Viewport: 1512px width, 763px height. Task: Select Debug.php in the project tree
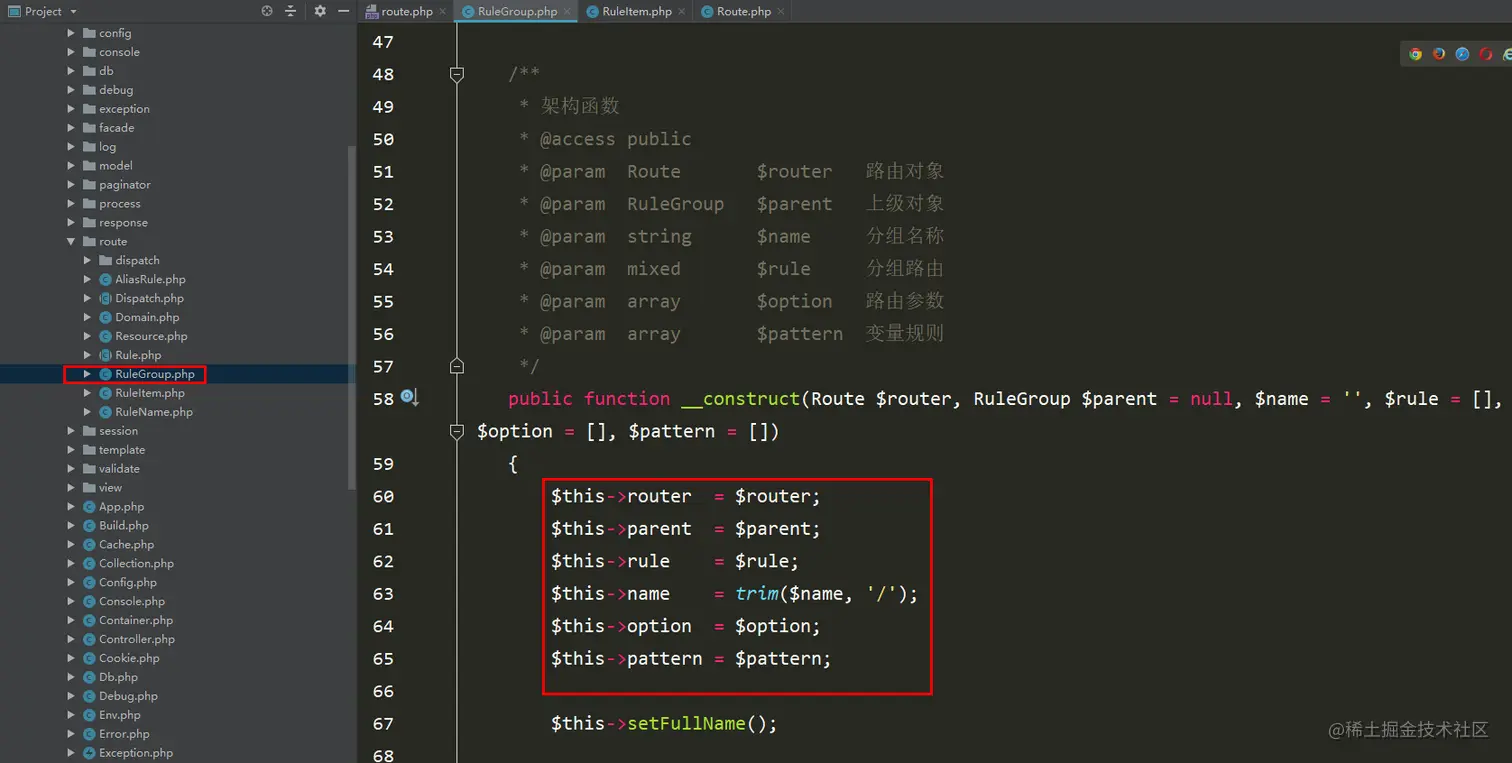point(128,697)
